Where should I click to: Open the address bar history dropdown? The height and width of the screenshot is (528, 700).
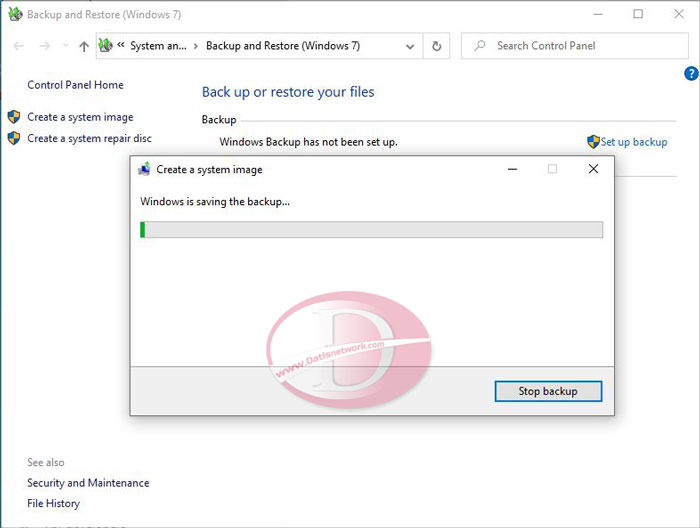point(410,46)
